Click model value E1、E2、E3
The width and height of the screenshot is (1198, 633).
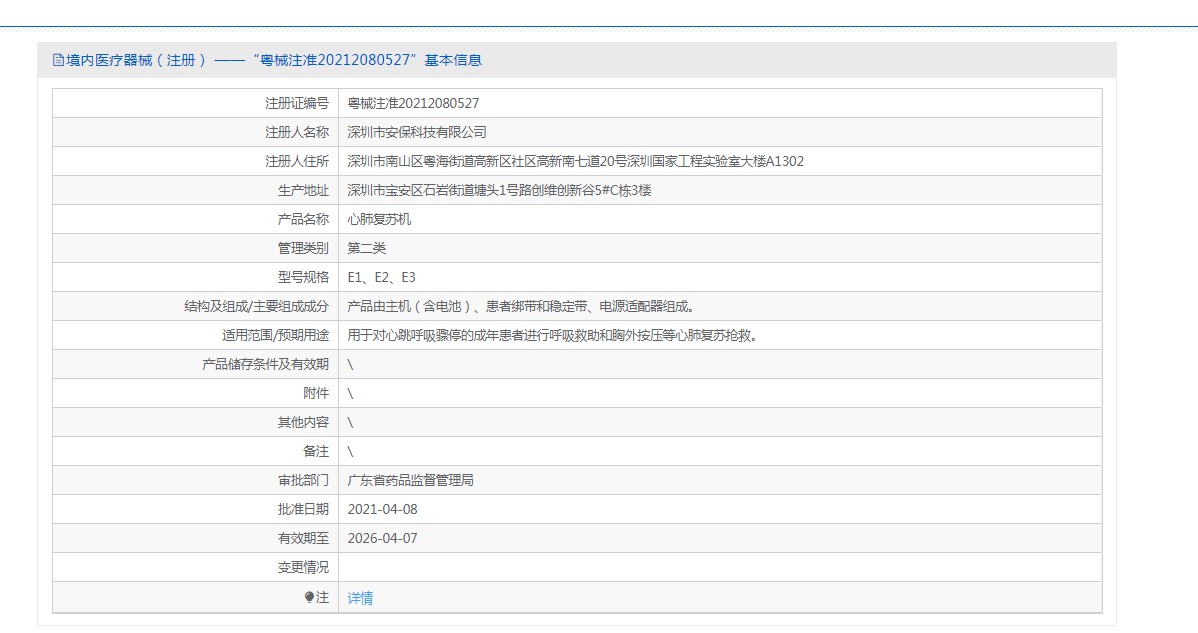[x=381, y=277]
